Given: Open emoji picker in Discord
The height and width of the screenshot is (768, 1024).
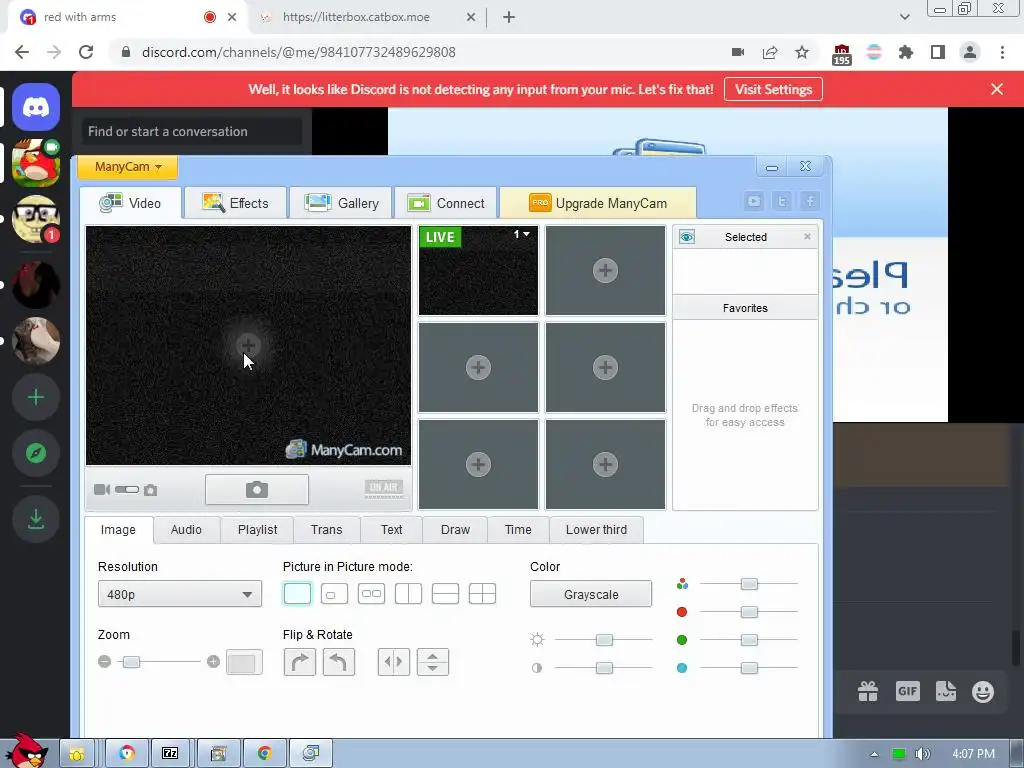Looking at the screenshot, I should click(x=983, y=691).
